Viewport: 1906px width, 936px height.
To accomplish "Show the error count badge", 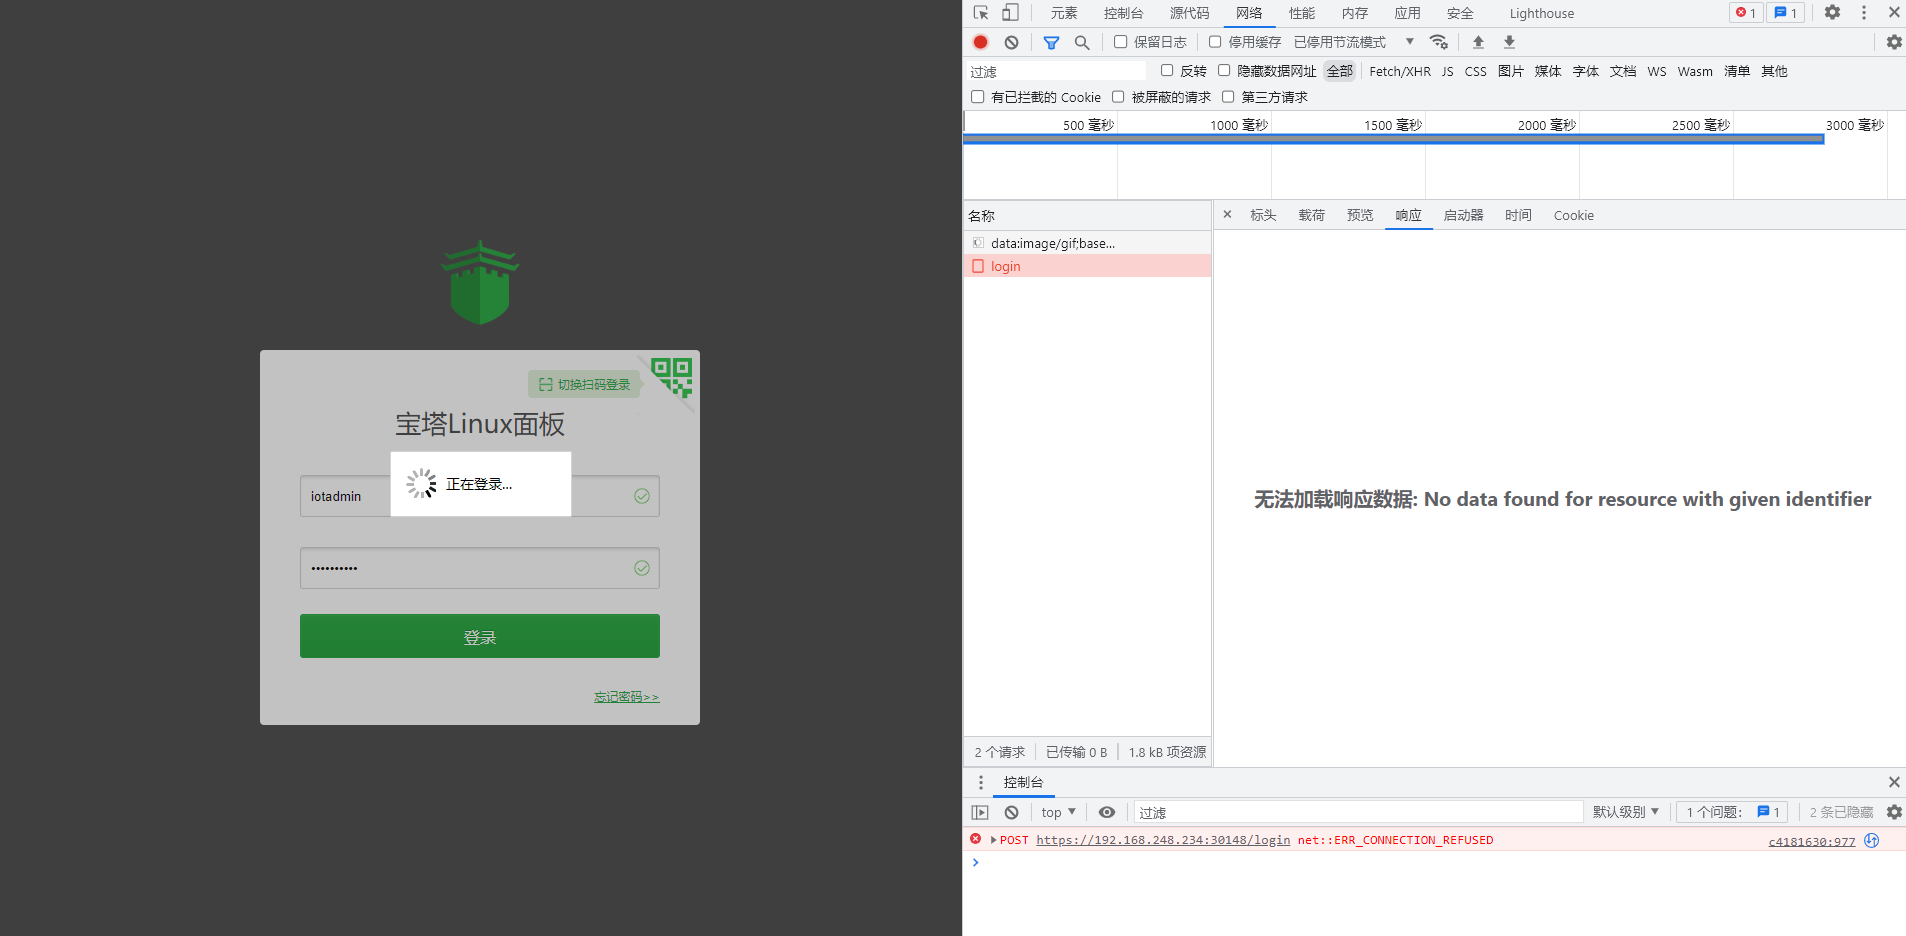I will click(x=1746, y=13).
